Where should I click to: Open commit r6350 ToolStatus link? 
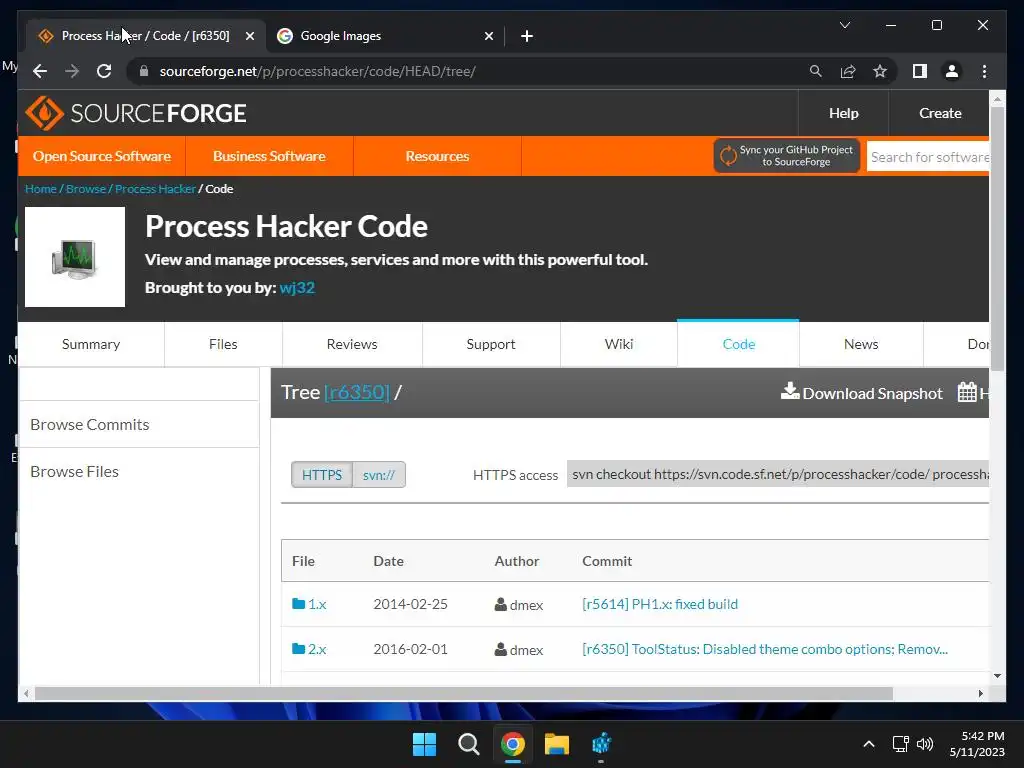click(x=765, y=649)
